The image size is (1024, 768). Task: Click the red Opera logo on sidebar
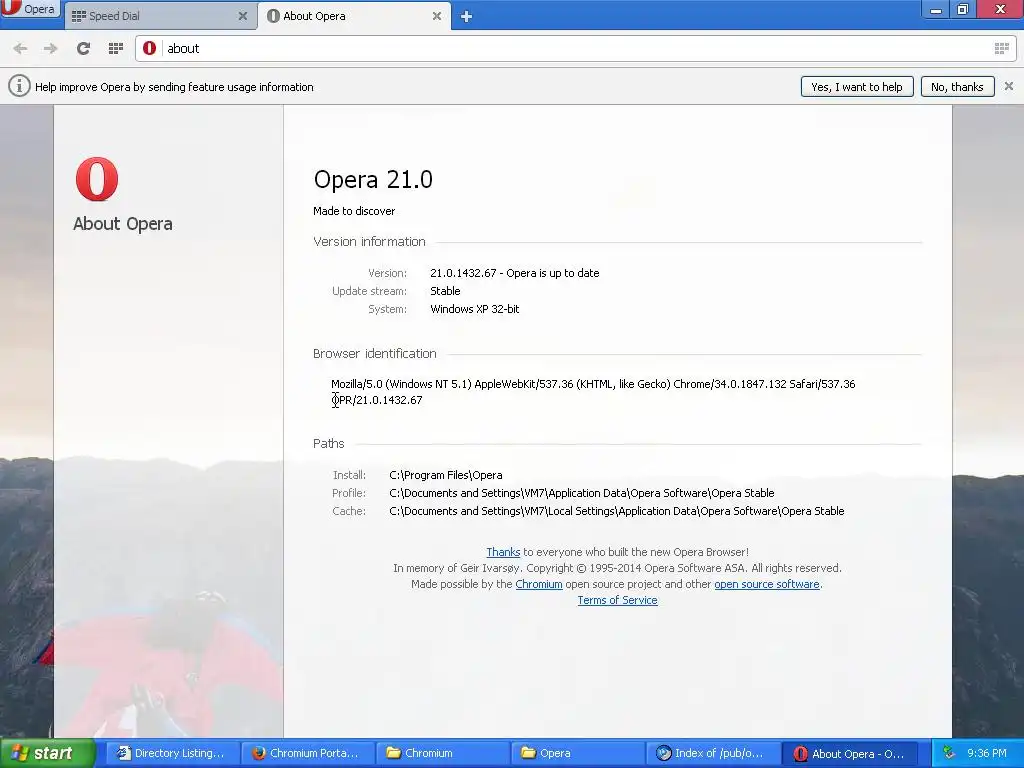(97, 178)
